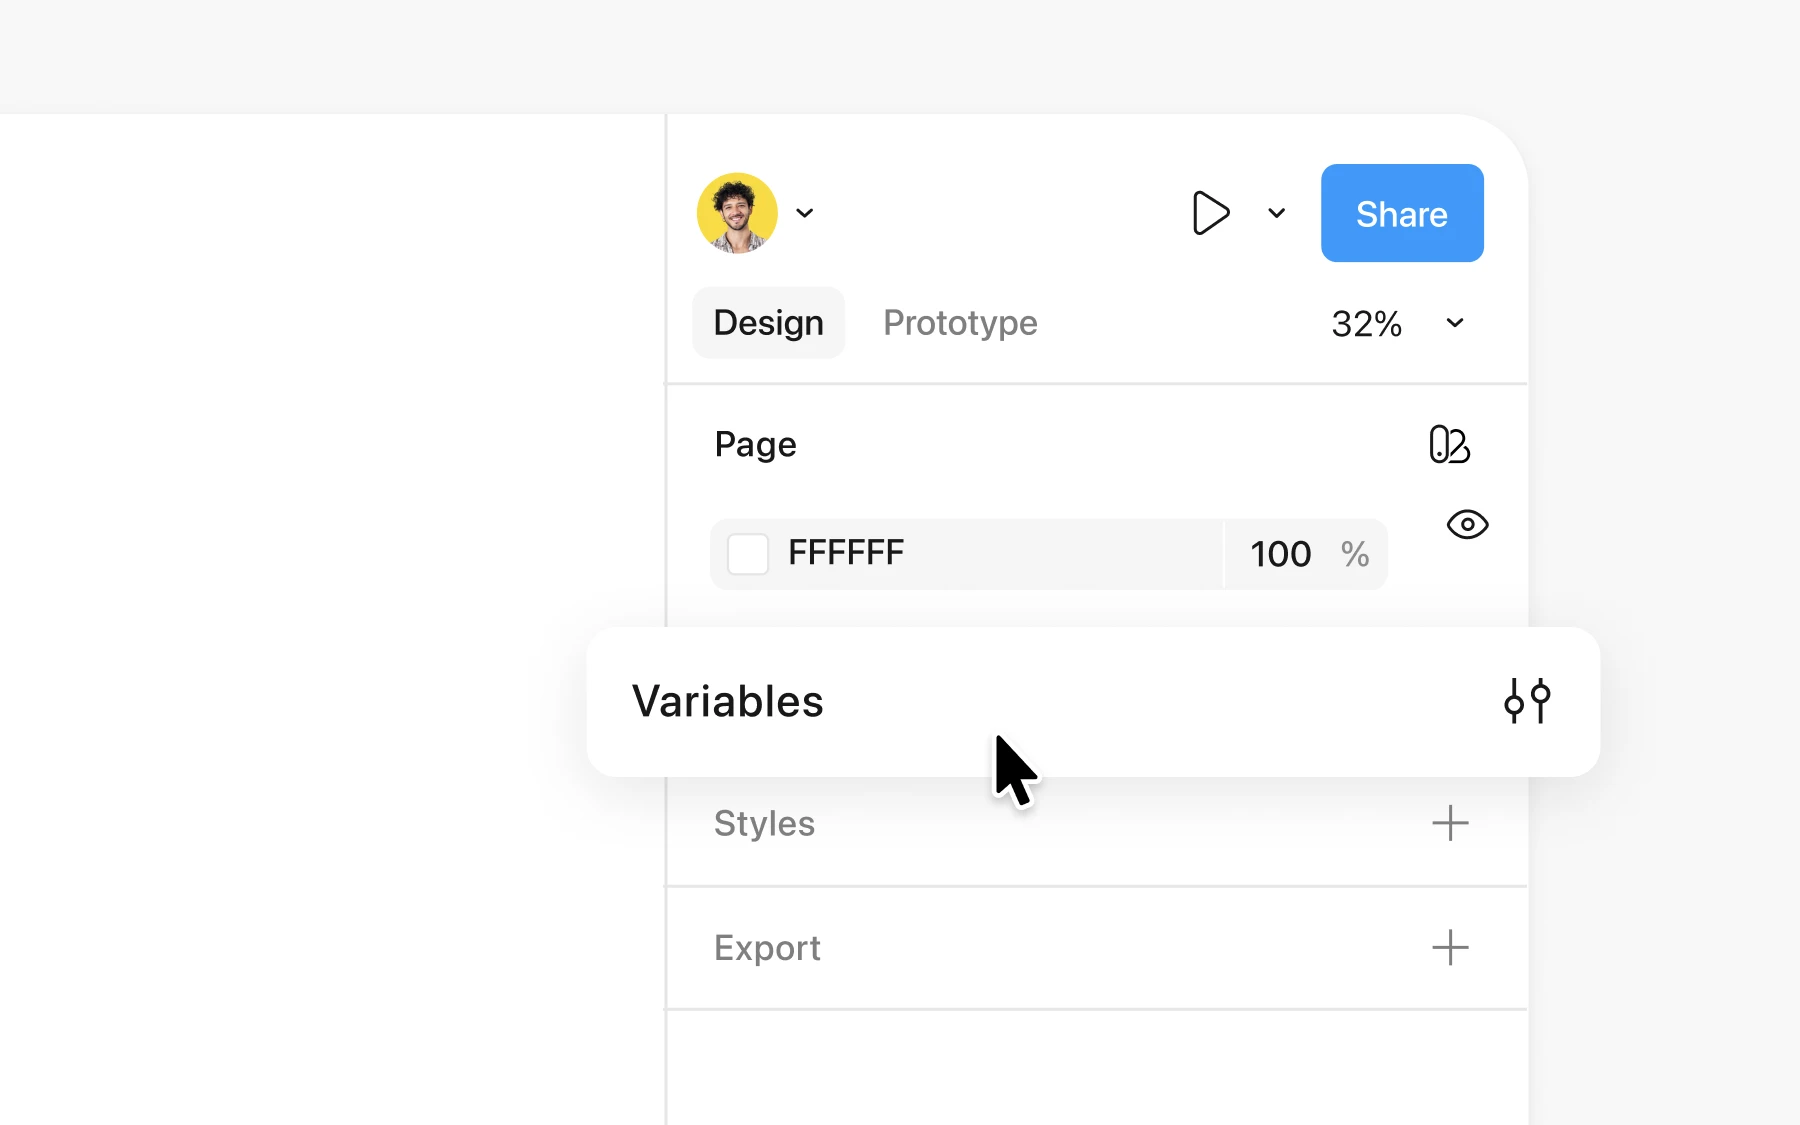Click the FFFFFF hex color field
The width and height of the screenshot is (1800, 1125).
966,554
